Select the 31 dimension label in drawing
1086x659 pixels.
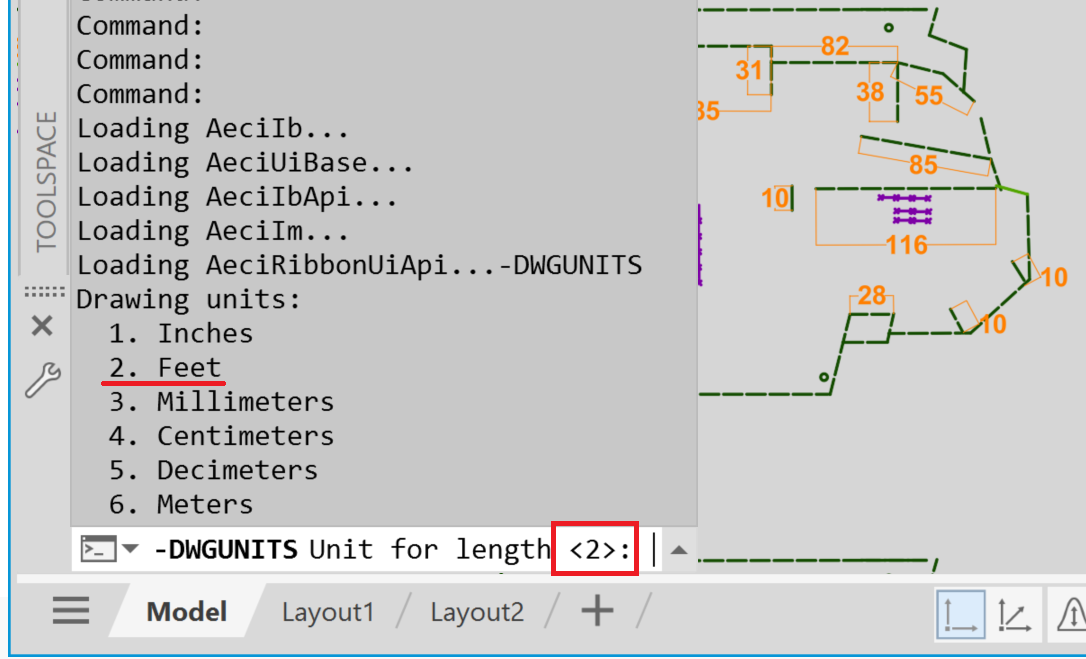[x=749, y=70]
